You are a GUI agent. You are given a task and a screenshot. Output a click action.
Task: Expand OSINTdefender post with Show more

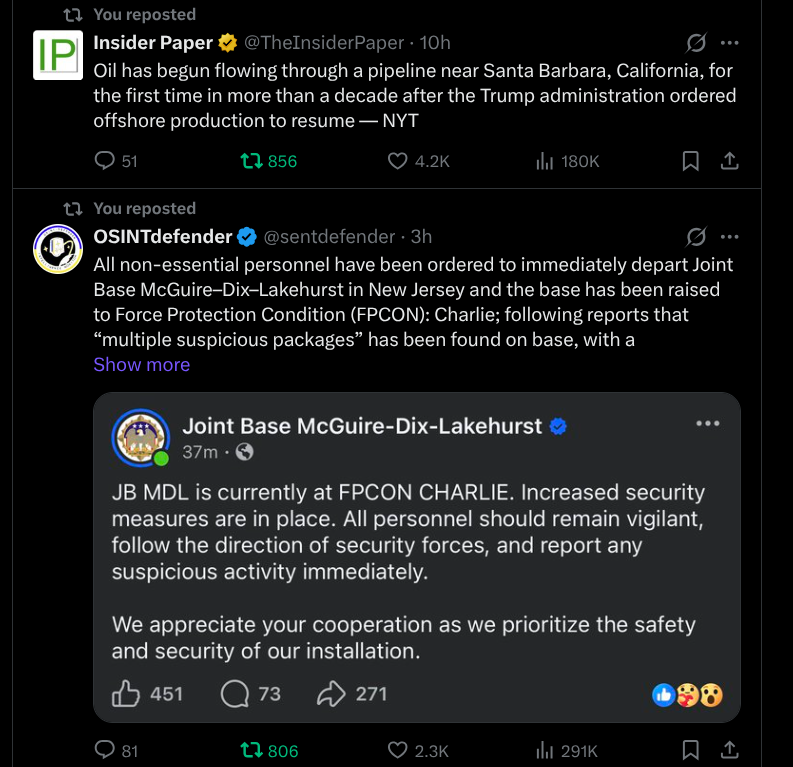pyautogui.click(x=141, y=365)
